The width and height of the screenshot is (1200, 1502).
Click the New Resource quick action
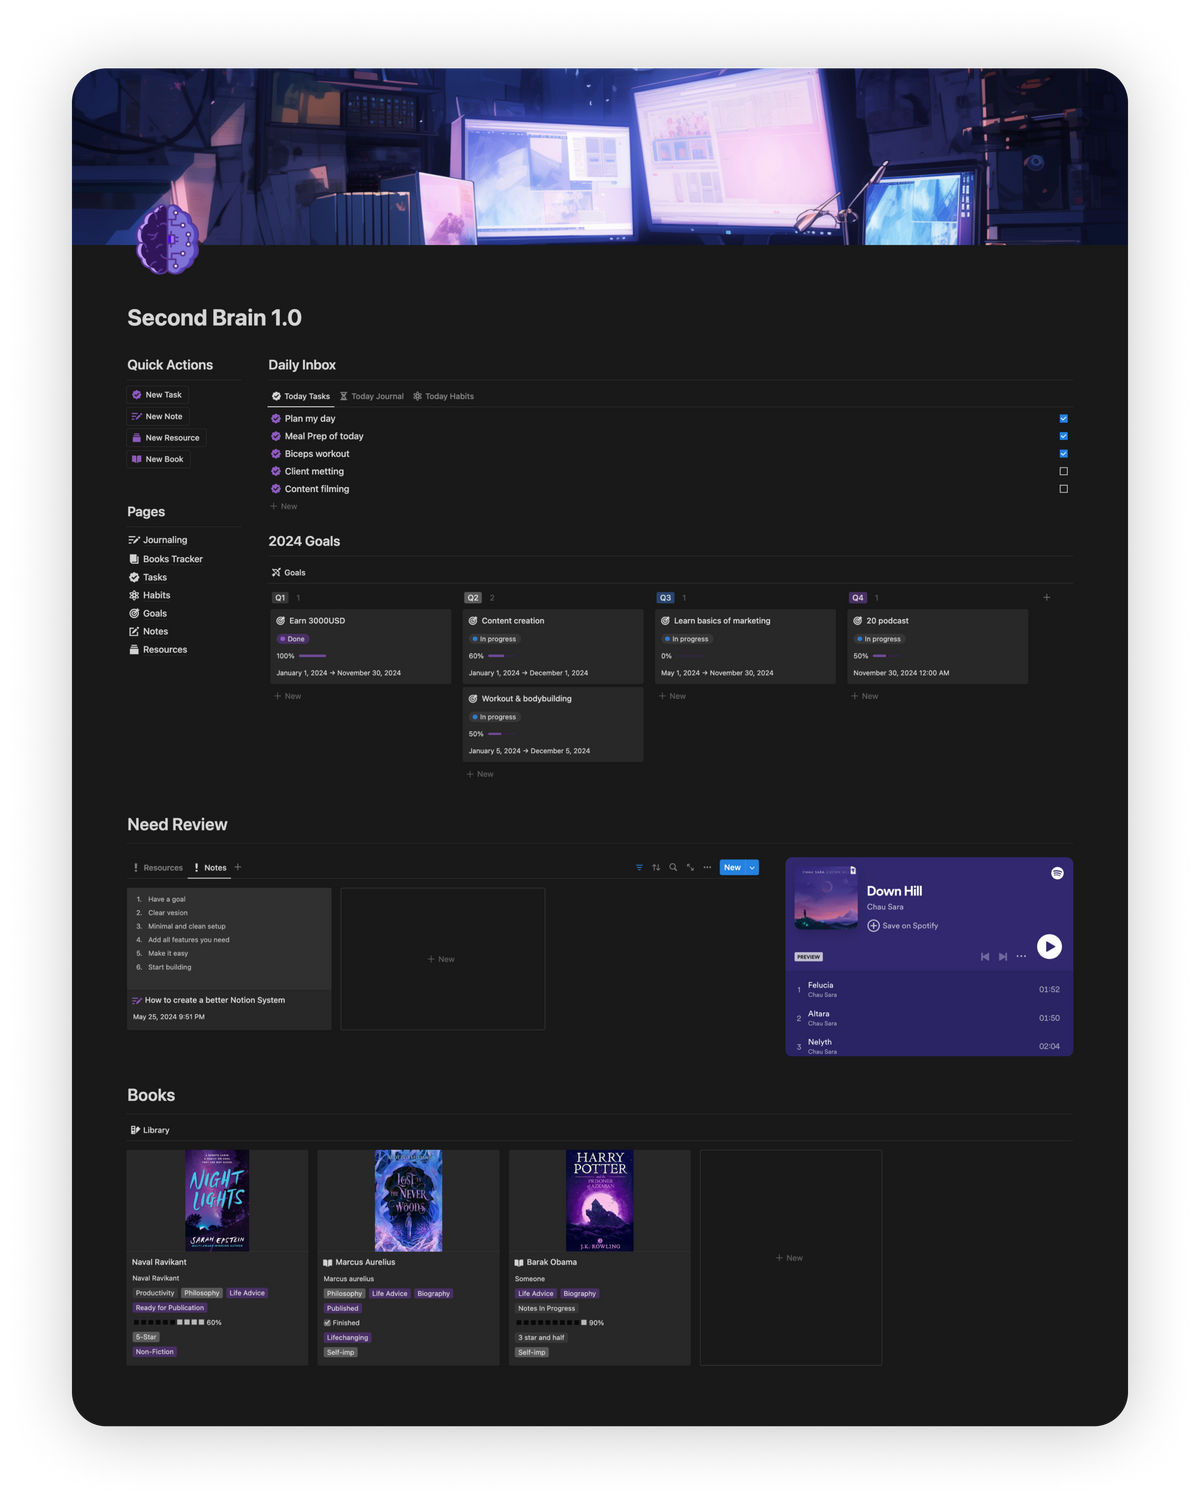coord(166,438)
